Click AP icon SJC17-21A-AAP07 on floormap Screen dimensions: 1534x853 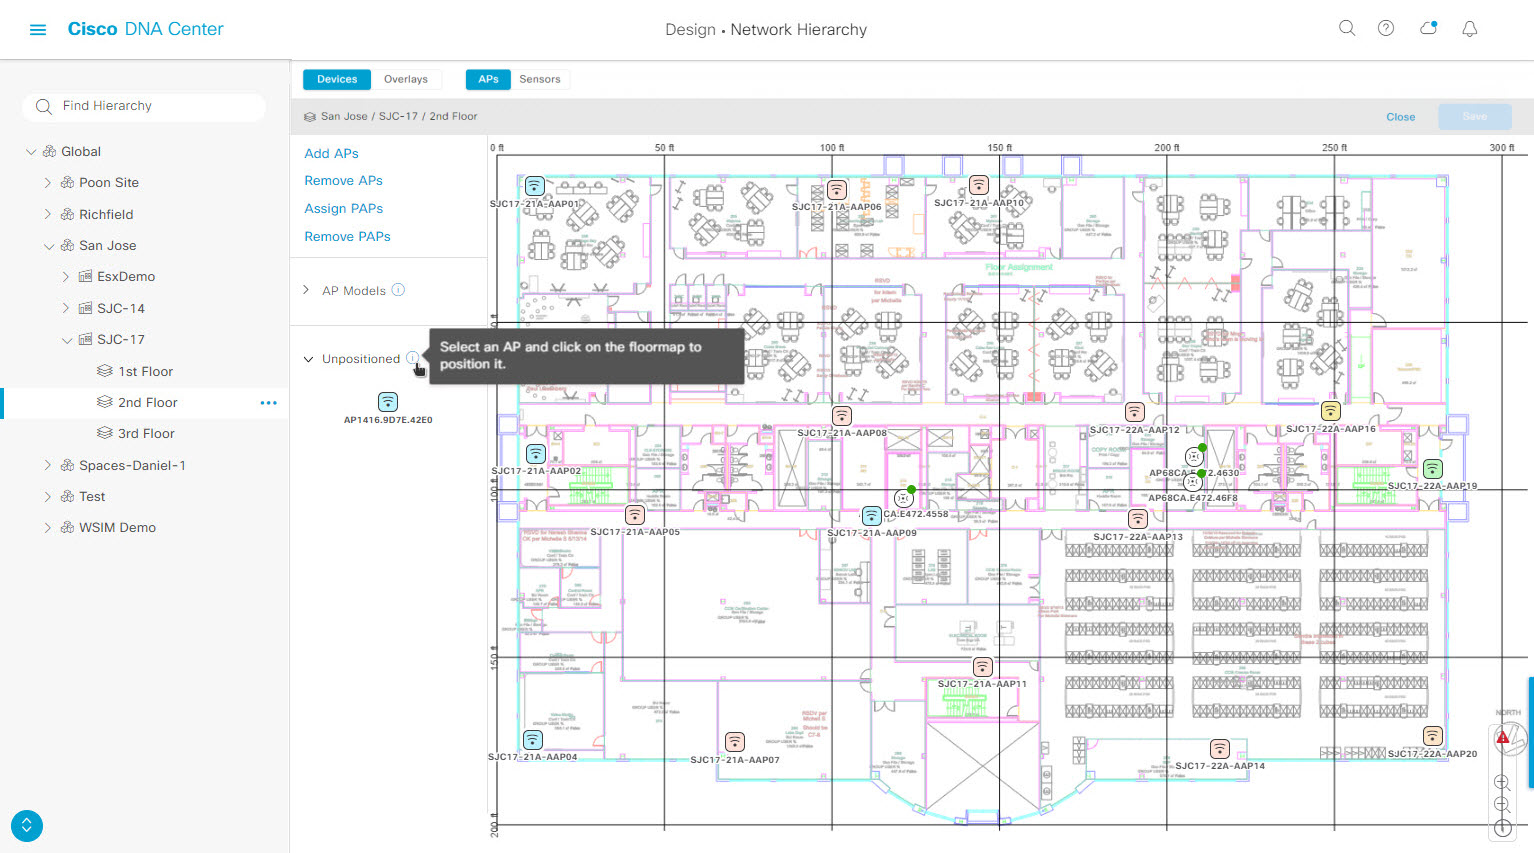tap(735, 742)
